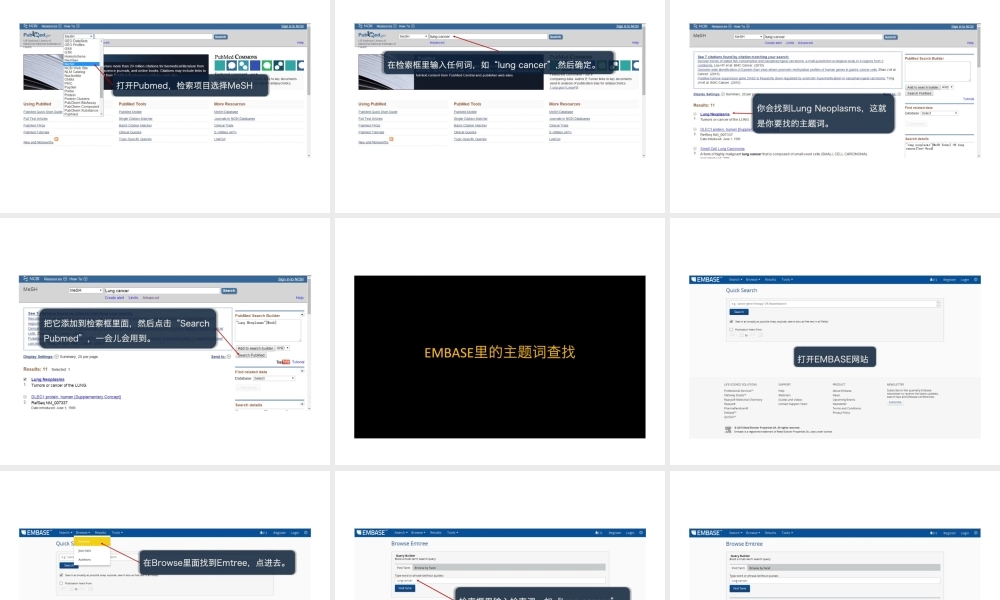Toggle the Lung Neoplasms checkbox in the Search PubMed slide
The height and width of the screenshot is (600, 1000).
click(25, 380)
